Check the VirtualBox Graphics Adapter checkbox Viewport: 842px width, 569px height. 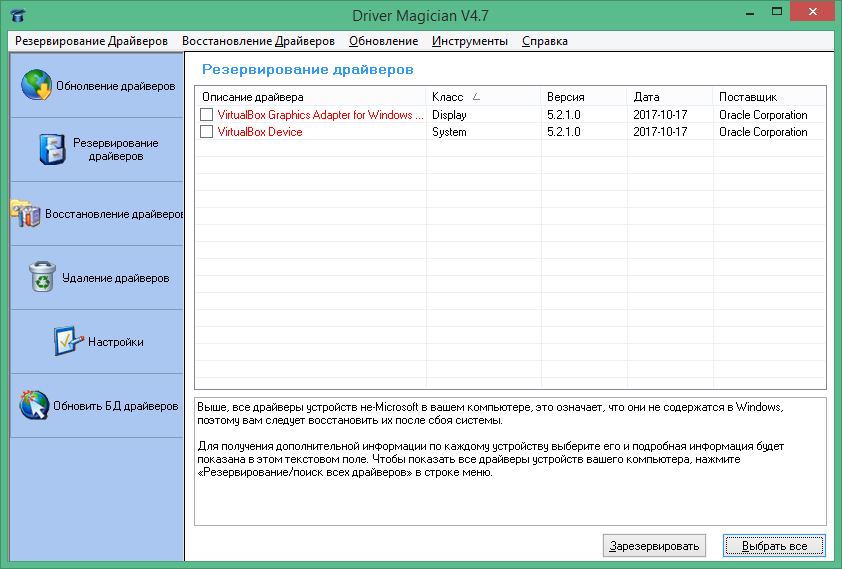(207, 115)
